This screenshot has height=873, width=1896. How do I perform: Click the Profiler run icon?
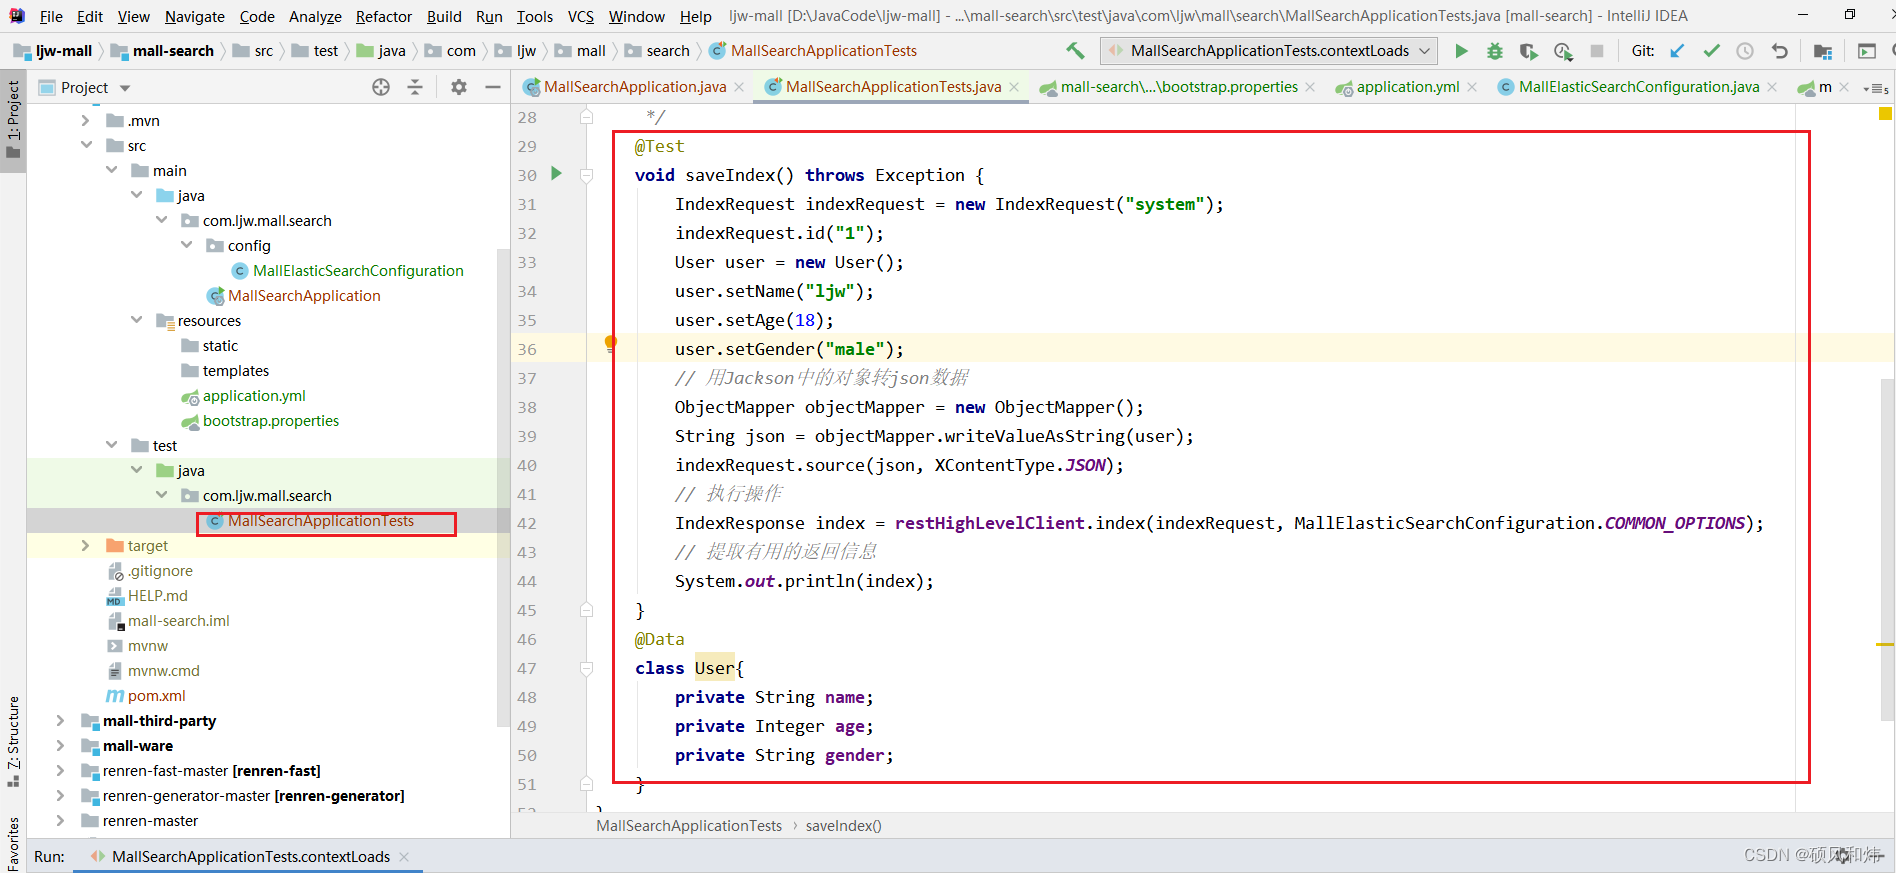(x=1563, y=51)
